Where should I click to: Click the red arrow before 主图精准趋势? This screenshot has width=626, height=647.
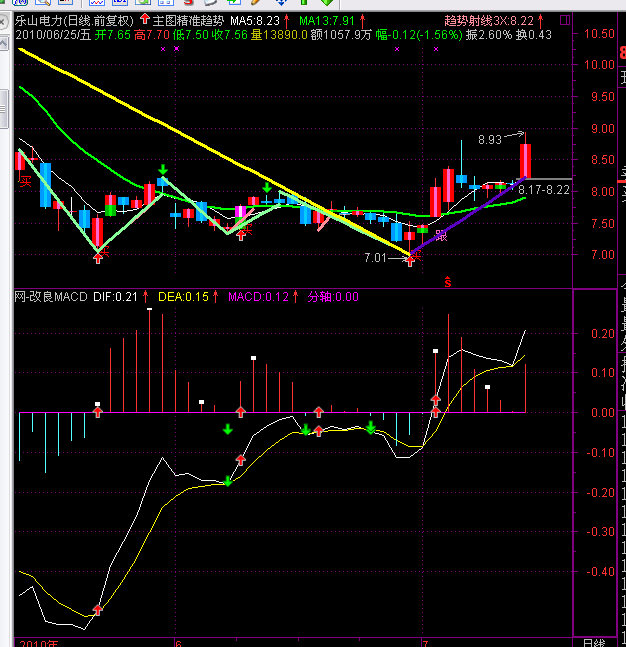pos(144,19)
